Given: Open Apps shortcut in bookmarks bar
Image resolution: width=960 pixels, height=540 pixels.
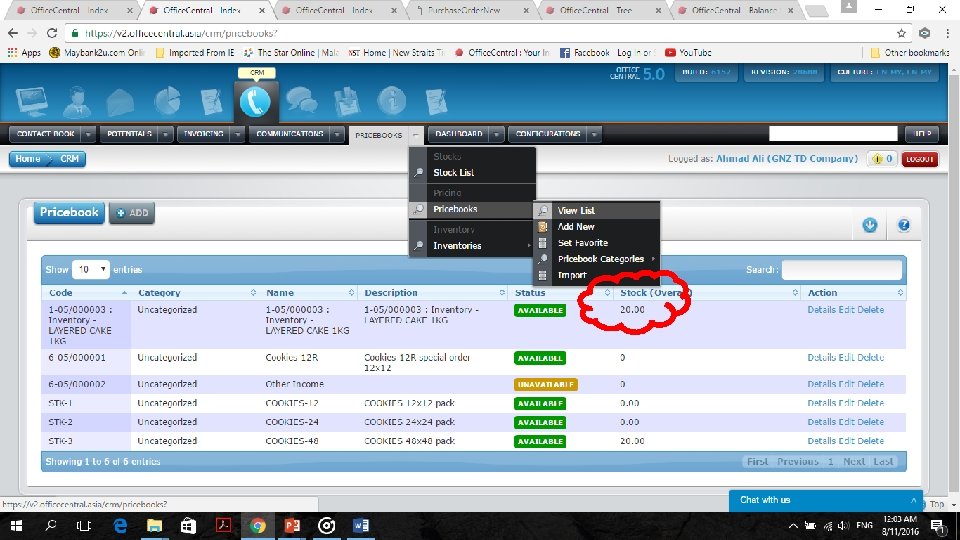Looking at the screenshot, I should (x=24, y=53).
